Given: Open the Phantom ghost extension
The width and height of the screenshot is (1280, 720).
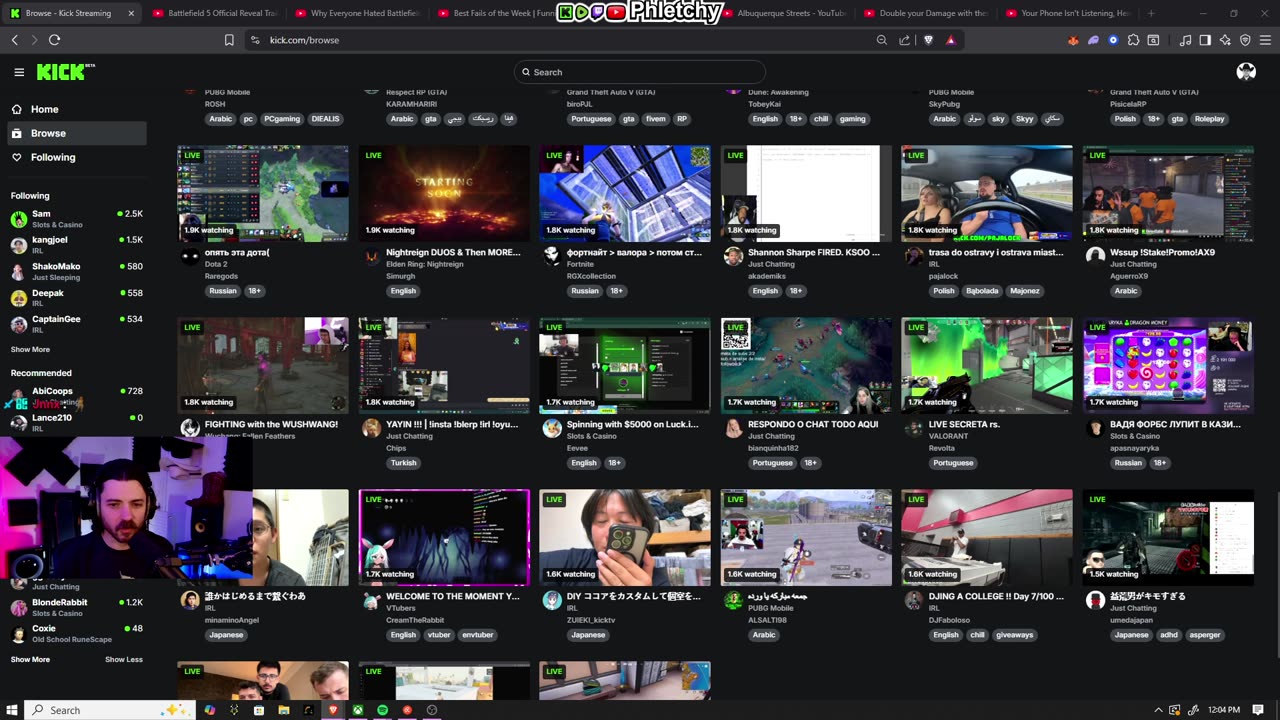Looking at the screenshot, I should tap(1093, 40).
